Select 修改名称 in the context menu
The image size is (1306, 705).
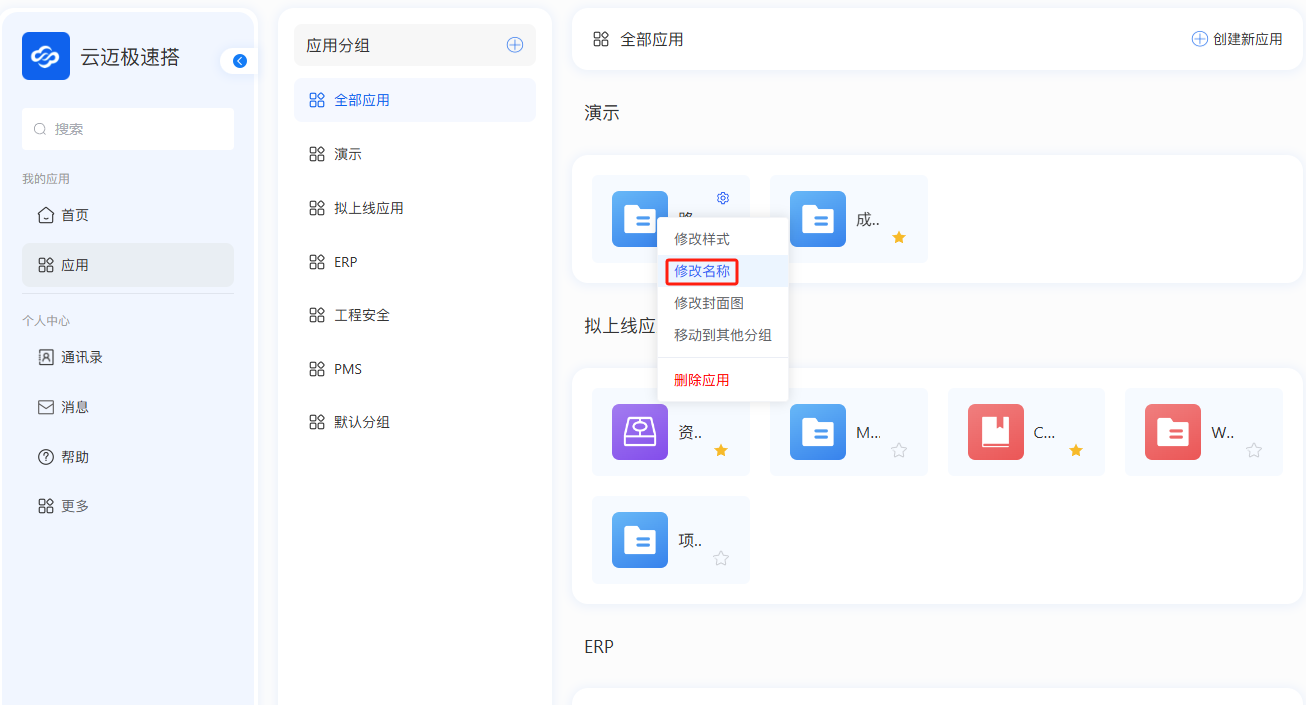[x=702, y=271]
